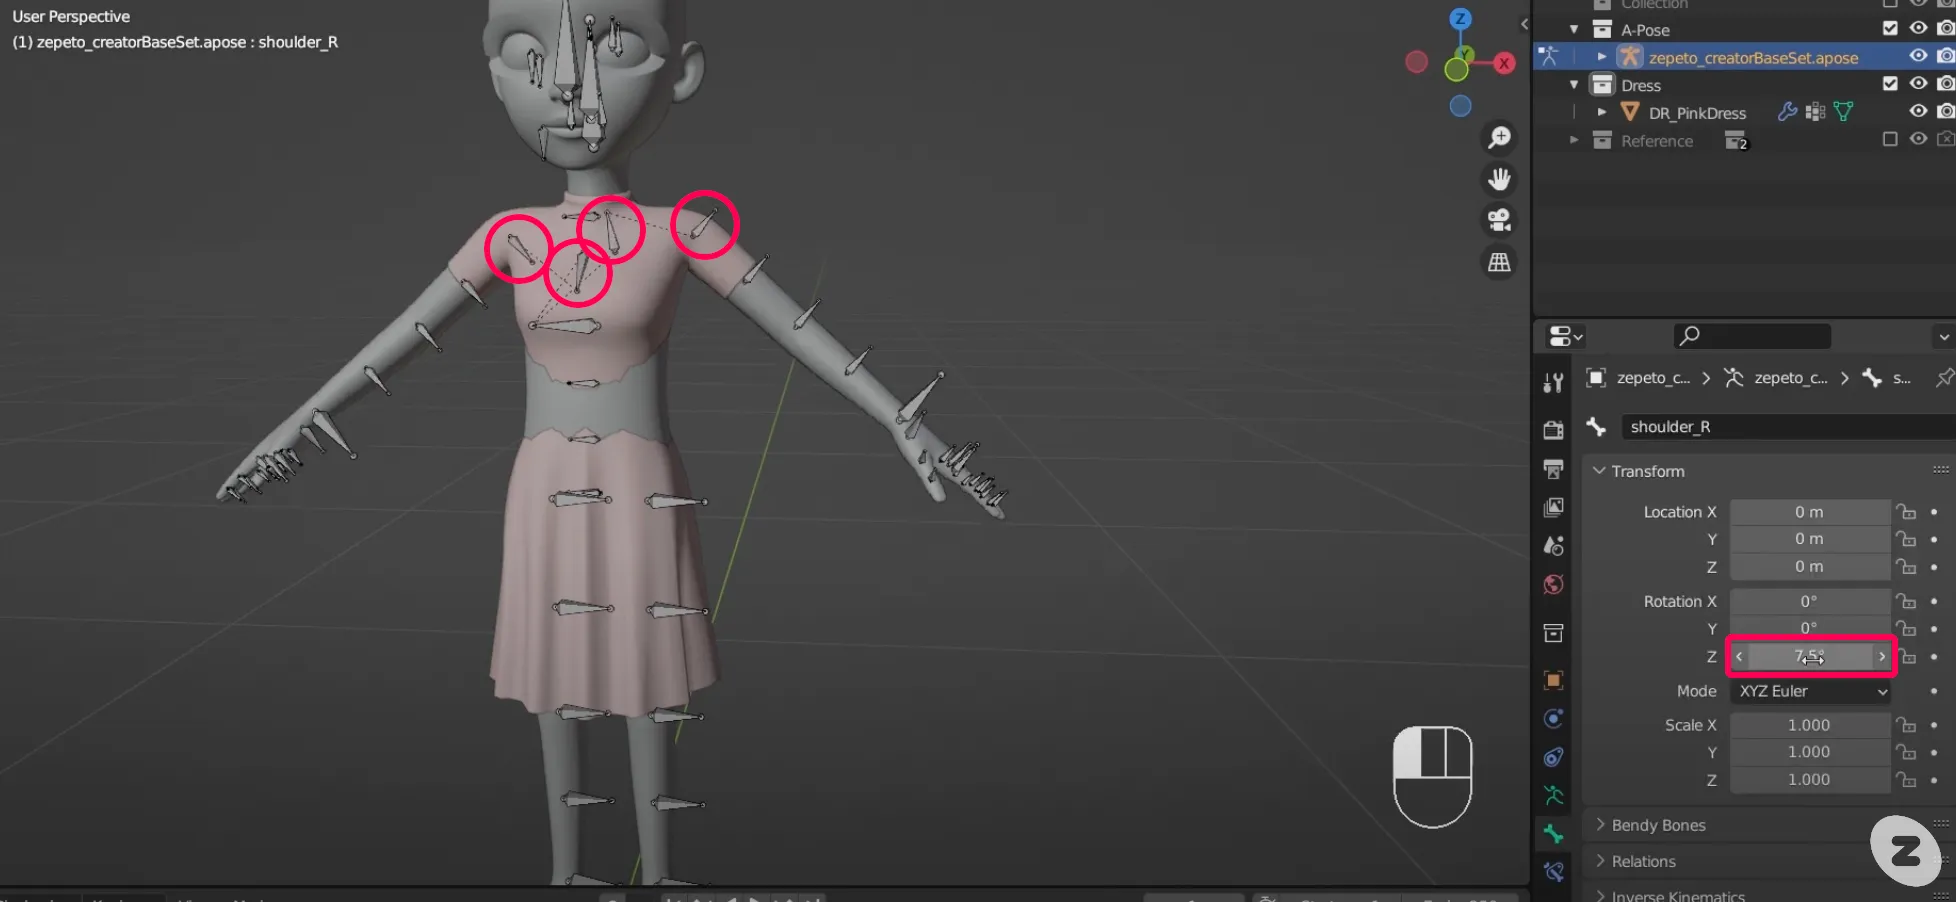
Task: Open the properties editor type dropdown
Action: pyautogui.click(x=1565, y=337)
